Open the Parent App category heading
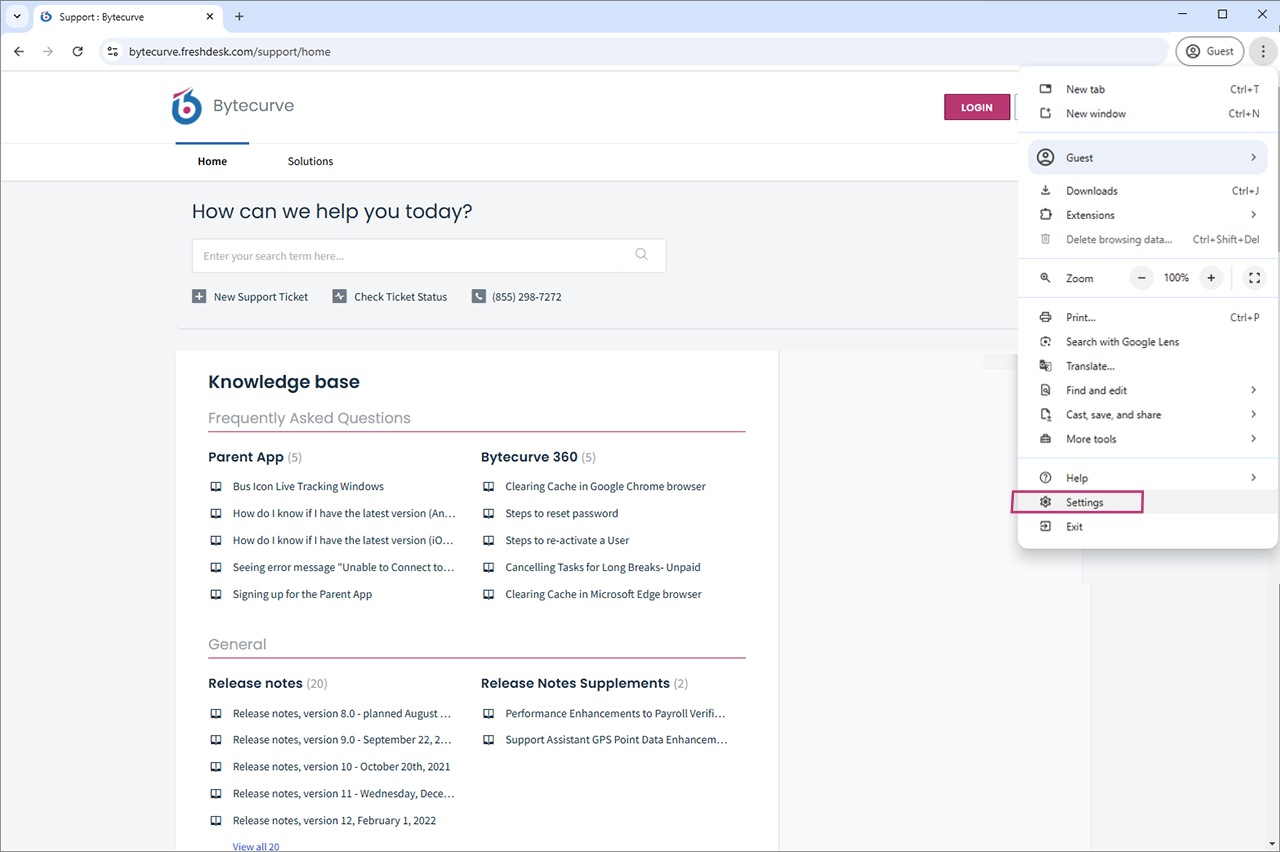This screenshot has height=852, width=1280. click(246, 457)
